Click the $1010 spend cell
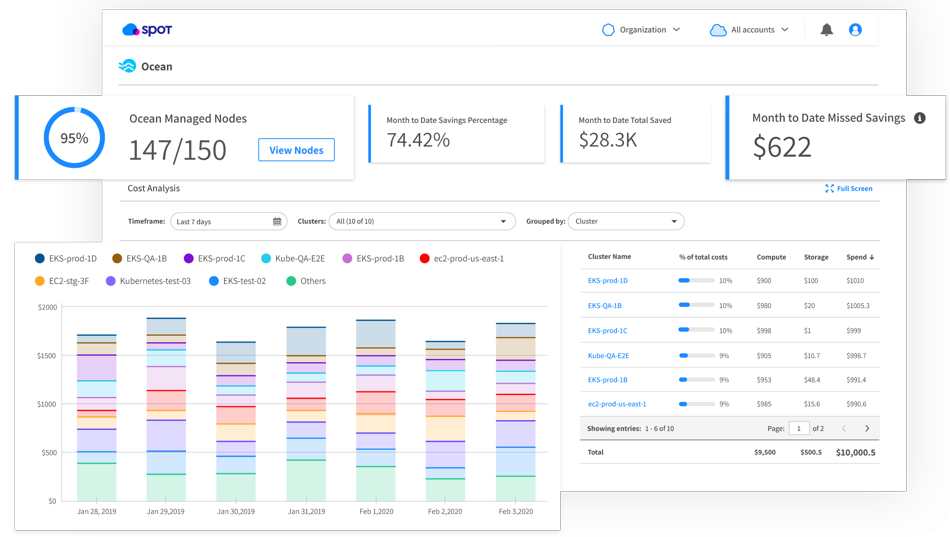 [x=855, y=281]
